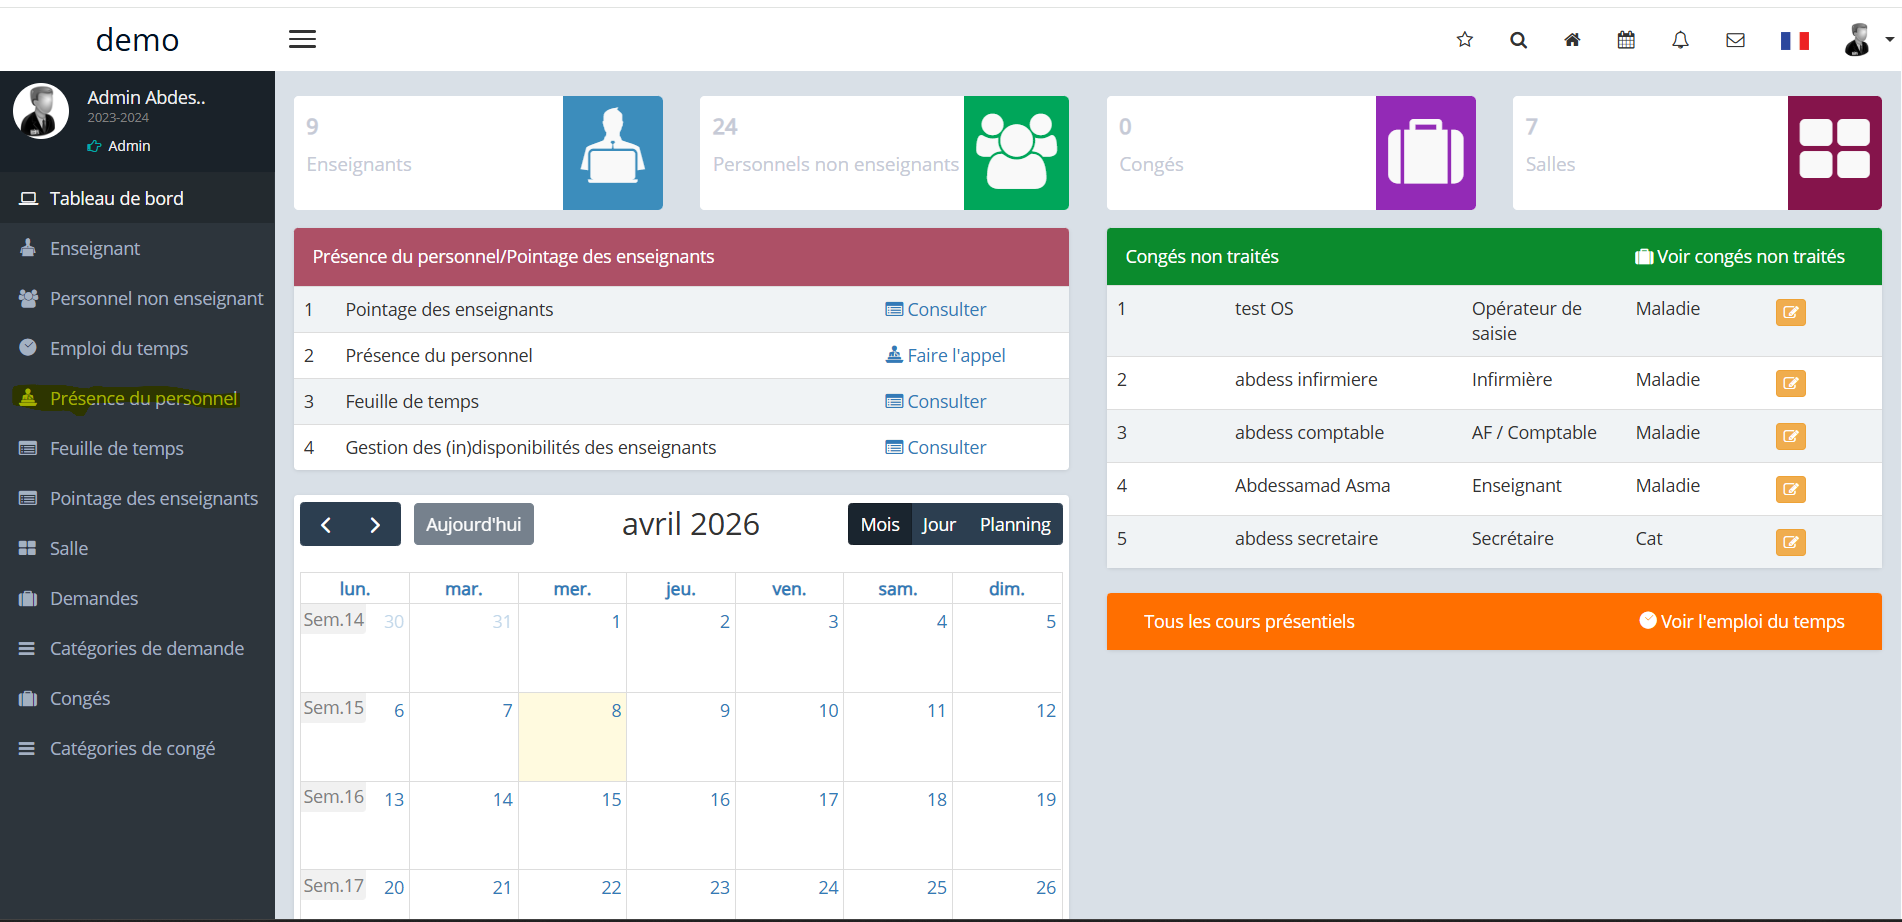The image size is (1902, 922).
Task: Click the French flag language icon
Action: (1794, 41)
